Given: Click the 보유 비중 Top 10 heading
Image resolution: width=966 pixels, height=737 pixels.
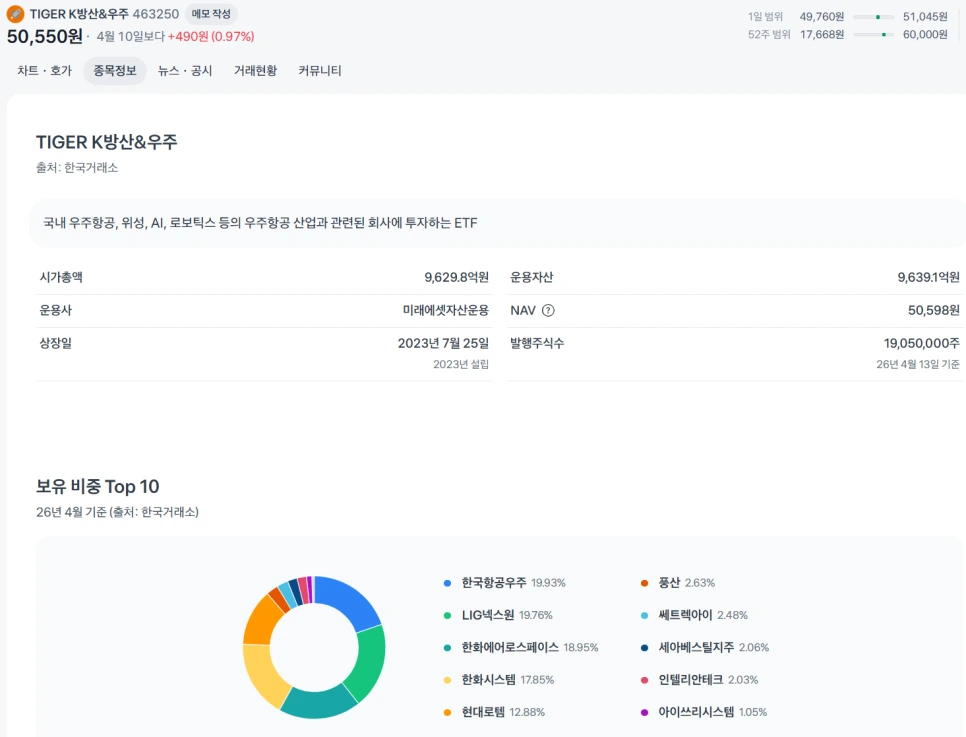Looking at the screenshot, I should (97, 487).
